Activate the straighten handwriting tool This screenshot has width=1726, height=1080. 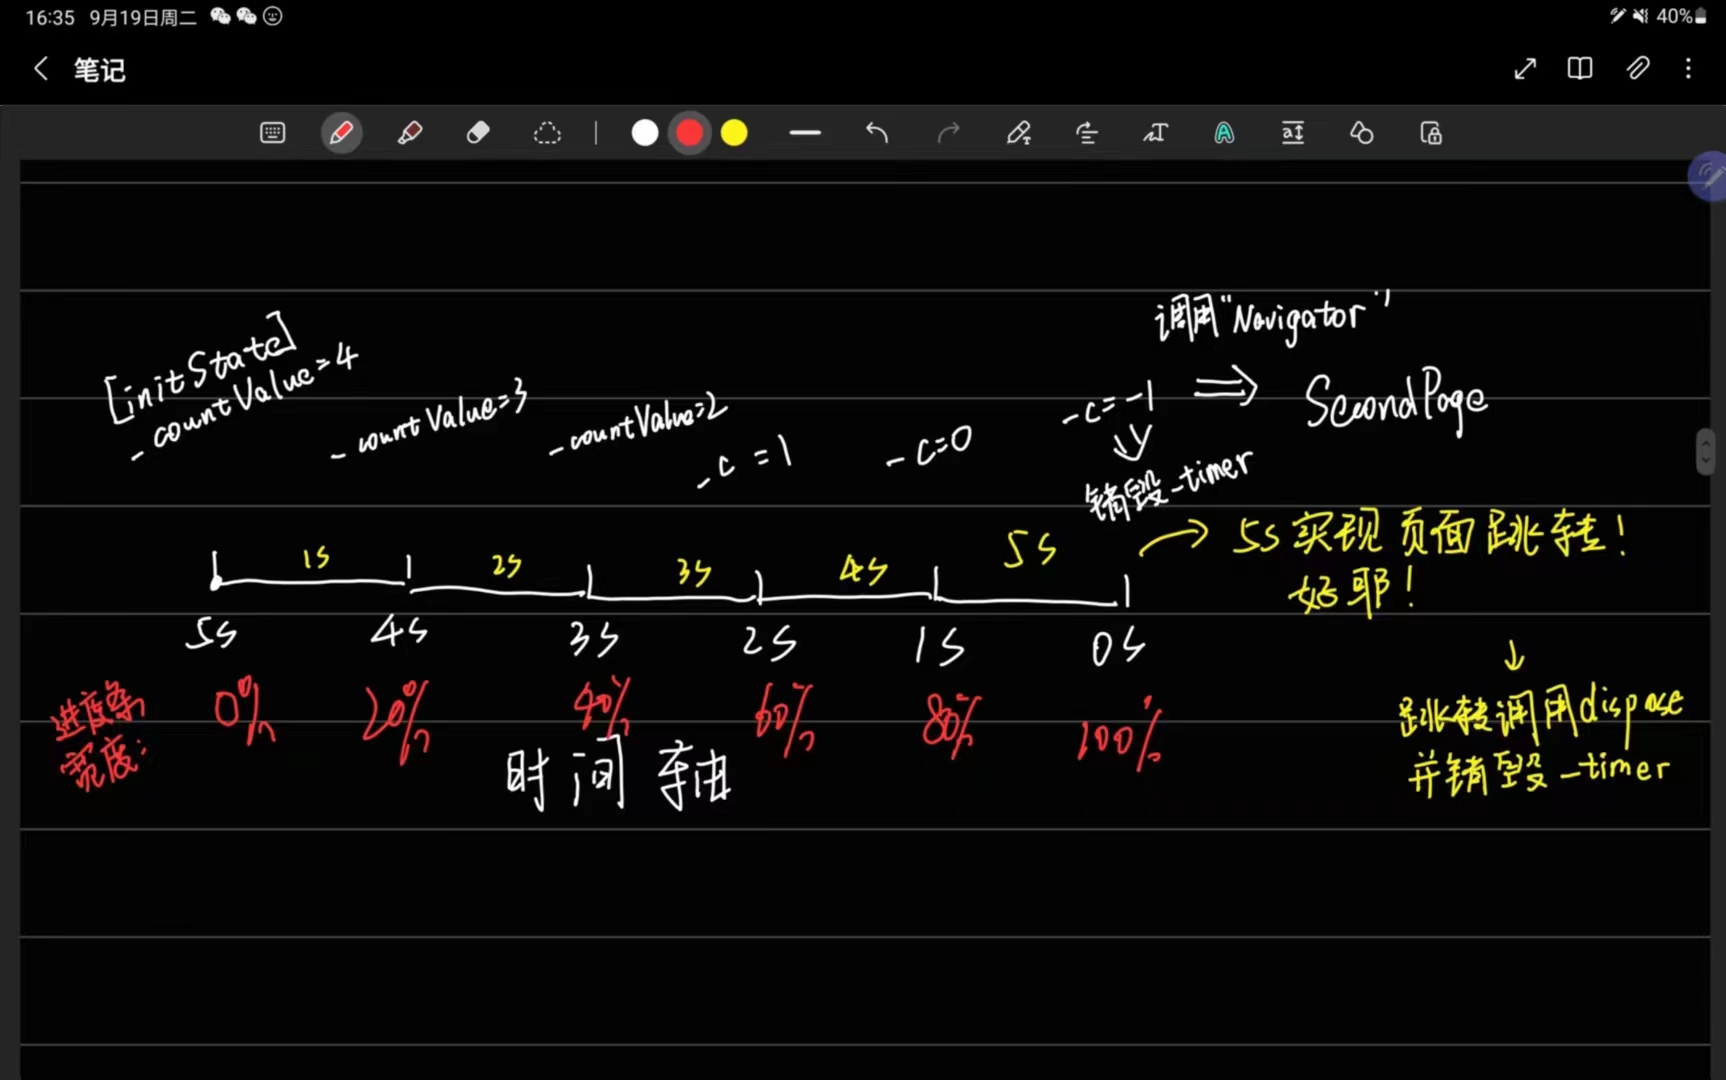tap(1087, 133)
